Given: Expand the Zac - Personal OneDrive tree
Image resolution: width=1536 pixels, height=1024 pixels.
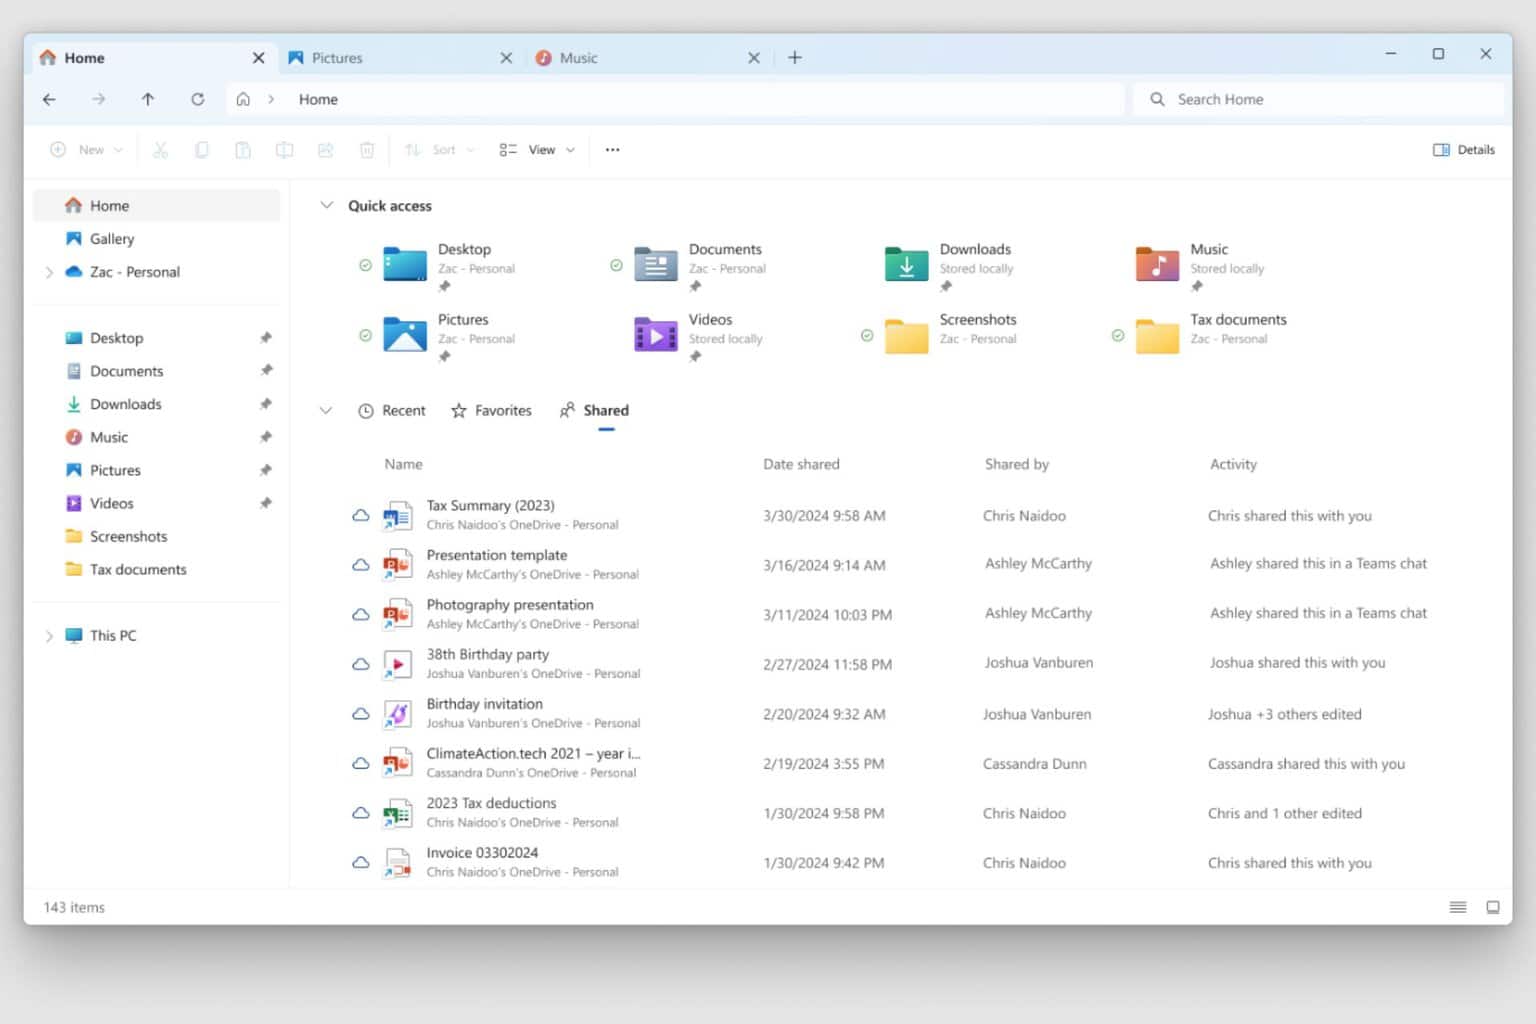Looking at the screenshot, I should point(49,271).
